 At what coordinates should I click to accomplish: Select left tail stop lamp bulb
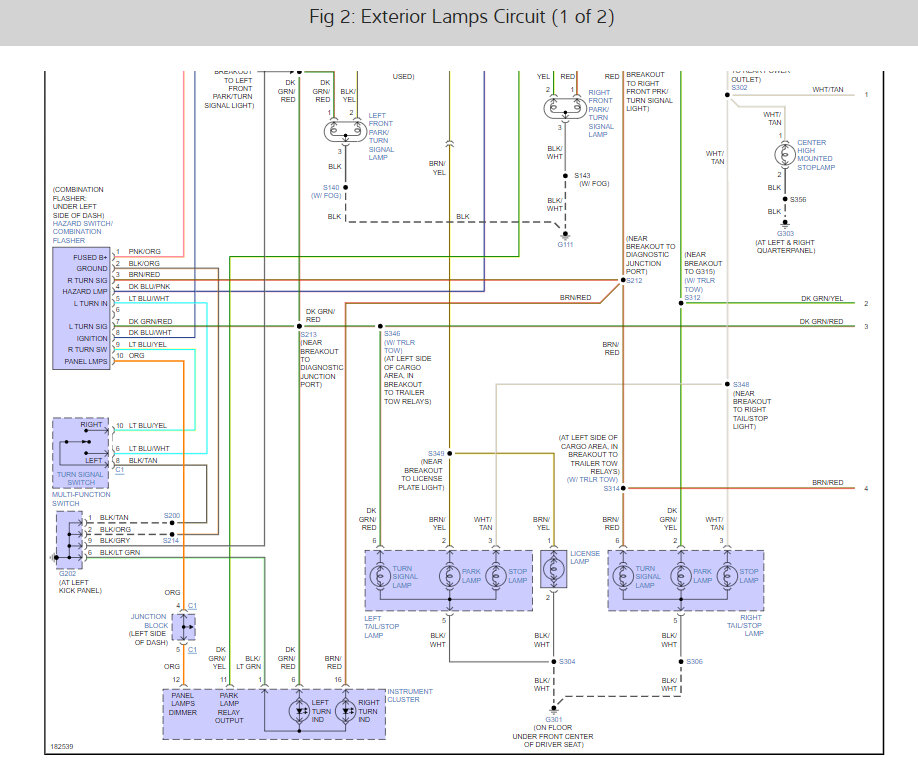point(496,576)
